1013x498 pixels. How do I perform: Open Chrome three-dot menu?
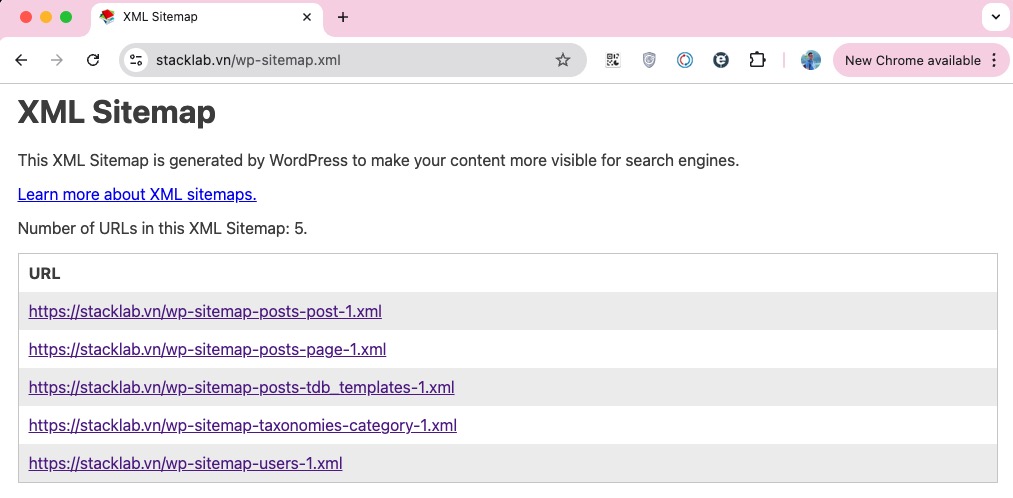pyautogui.click(x=994, y=60)
